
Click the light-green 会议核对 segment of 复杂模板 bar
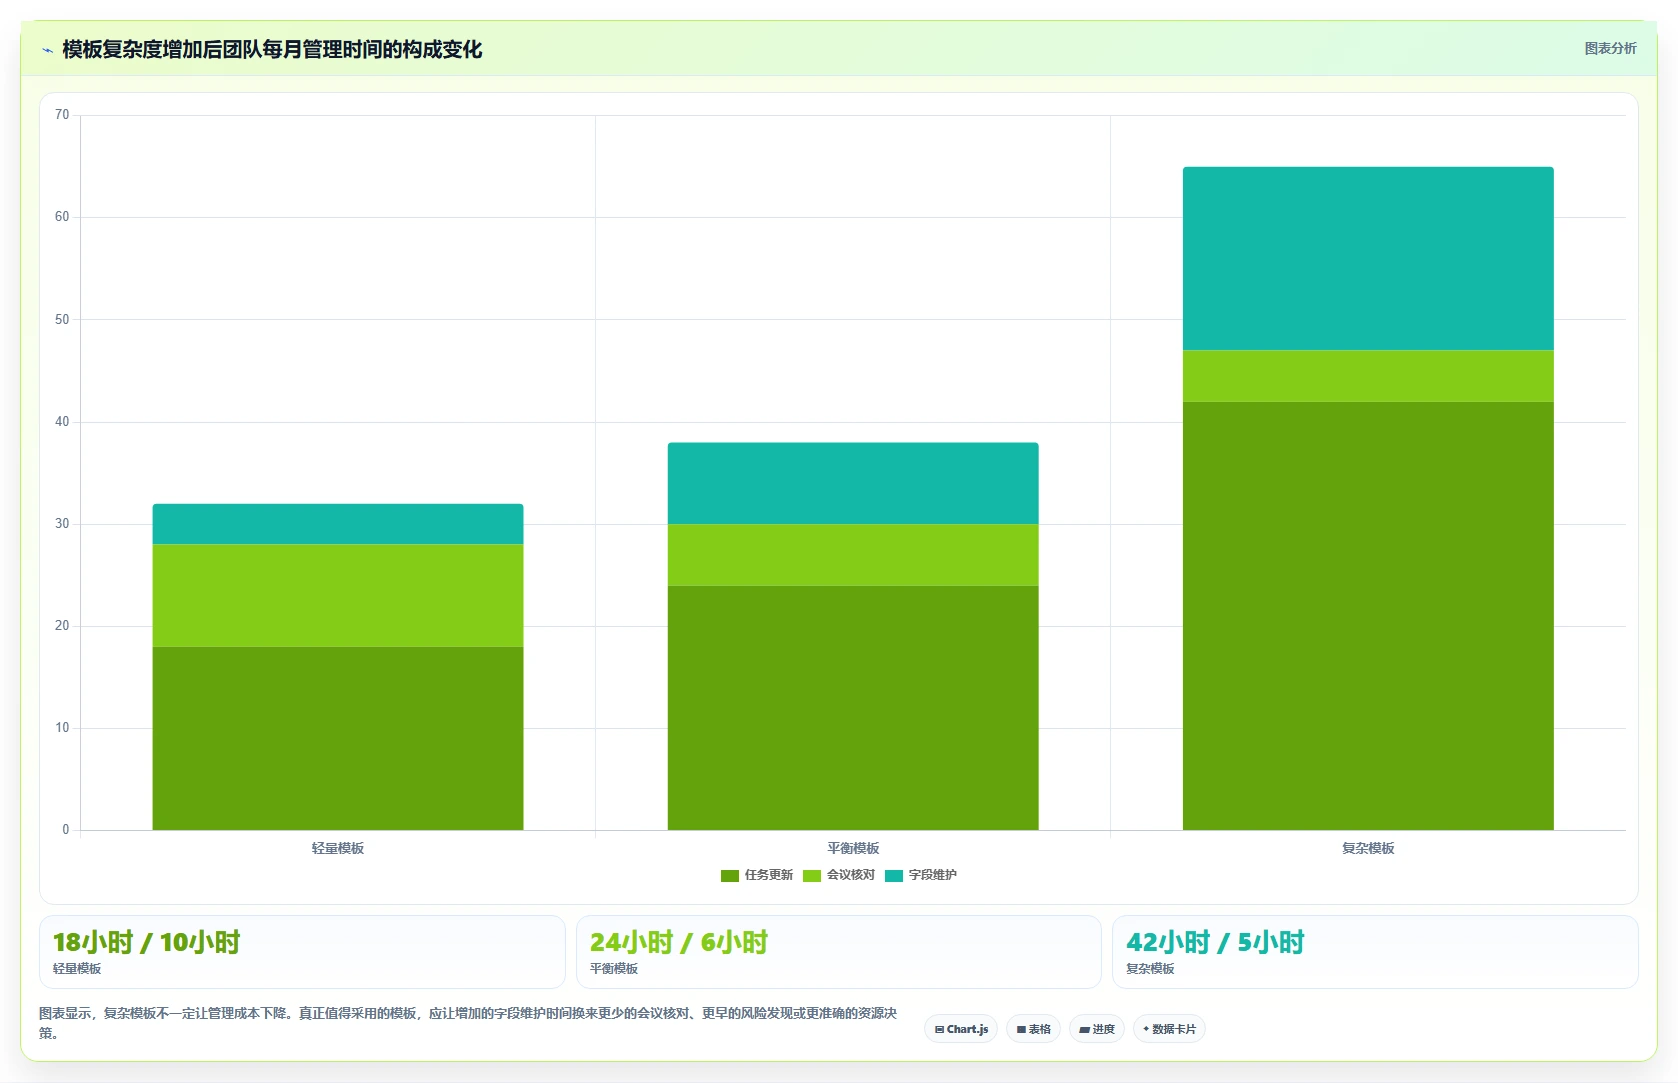point(1368,376)
